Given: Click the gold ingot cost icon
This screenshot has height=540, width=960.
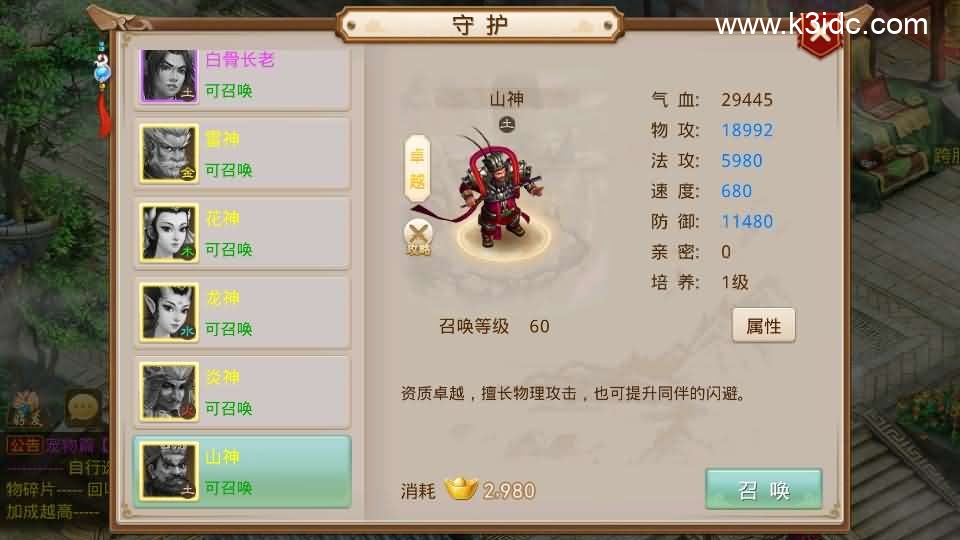Looking at the screenshot, I should tap(461, 490).
